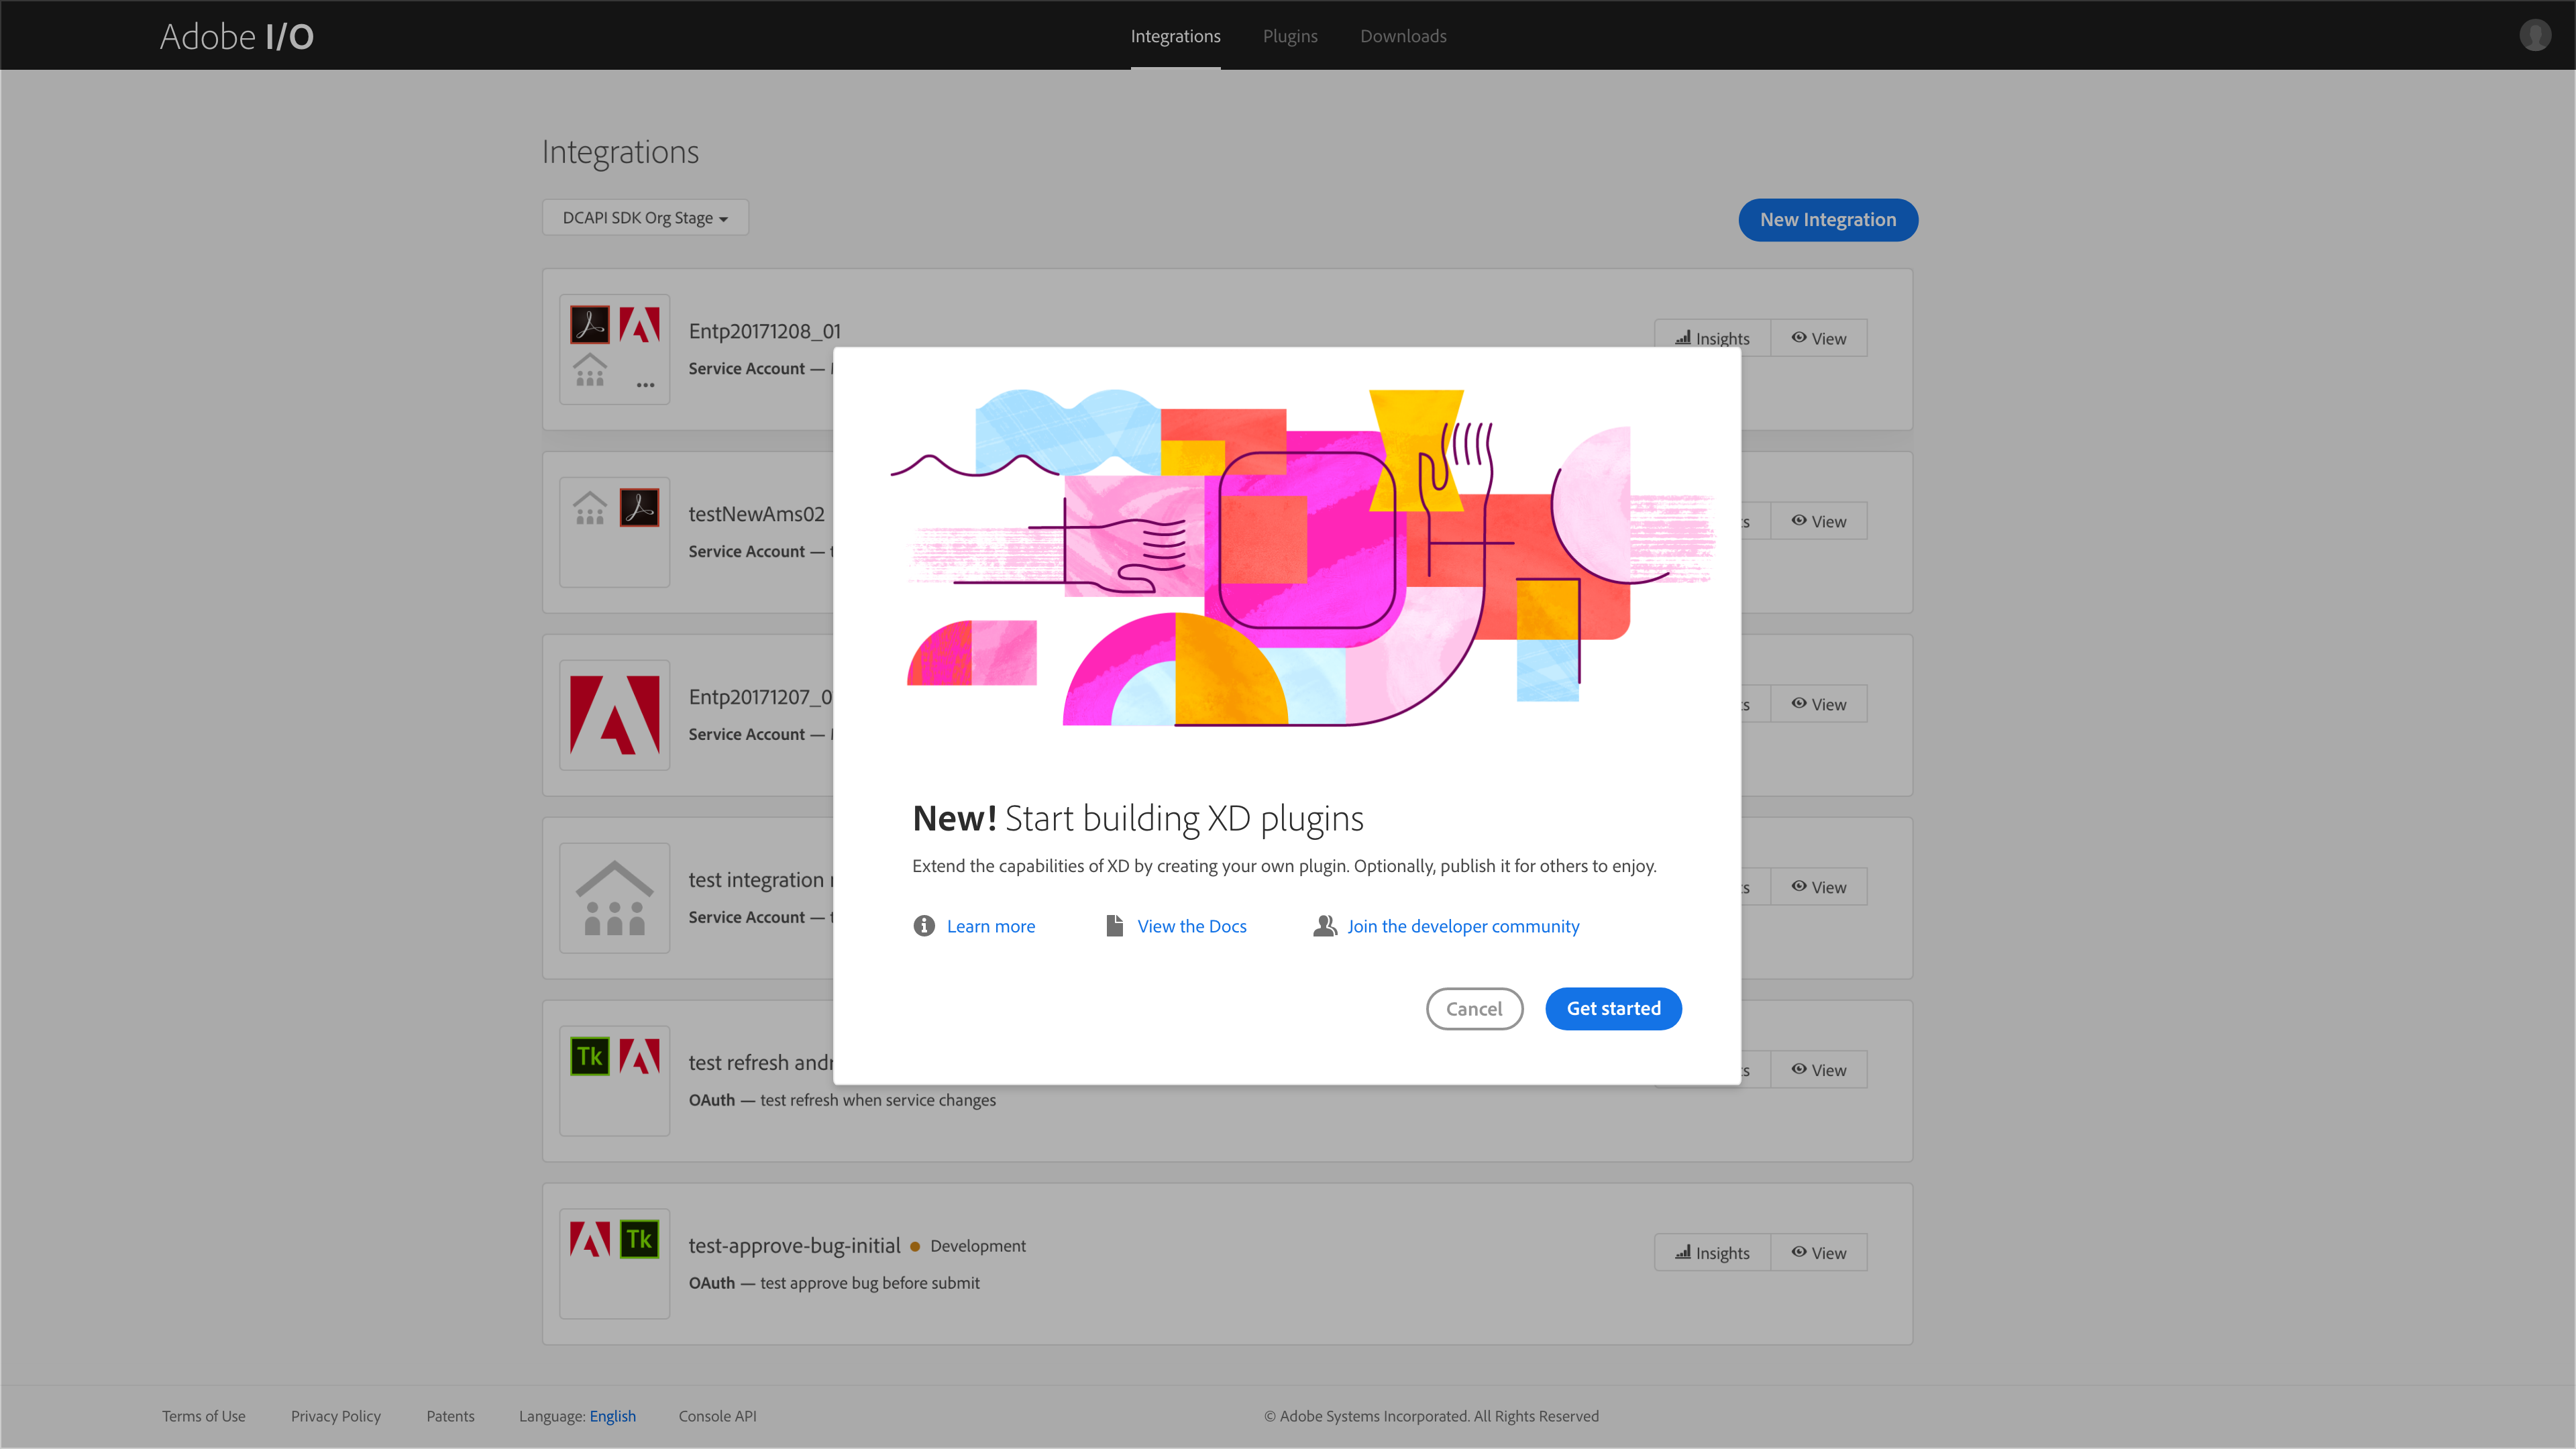Click Adobe logo icon in test refresh card
2576x1449 pixels.
click(639, 1056)
